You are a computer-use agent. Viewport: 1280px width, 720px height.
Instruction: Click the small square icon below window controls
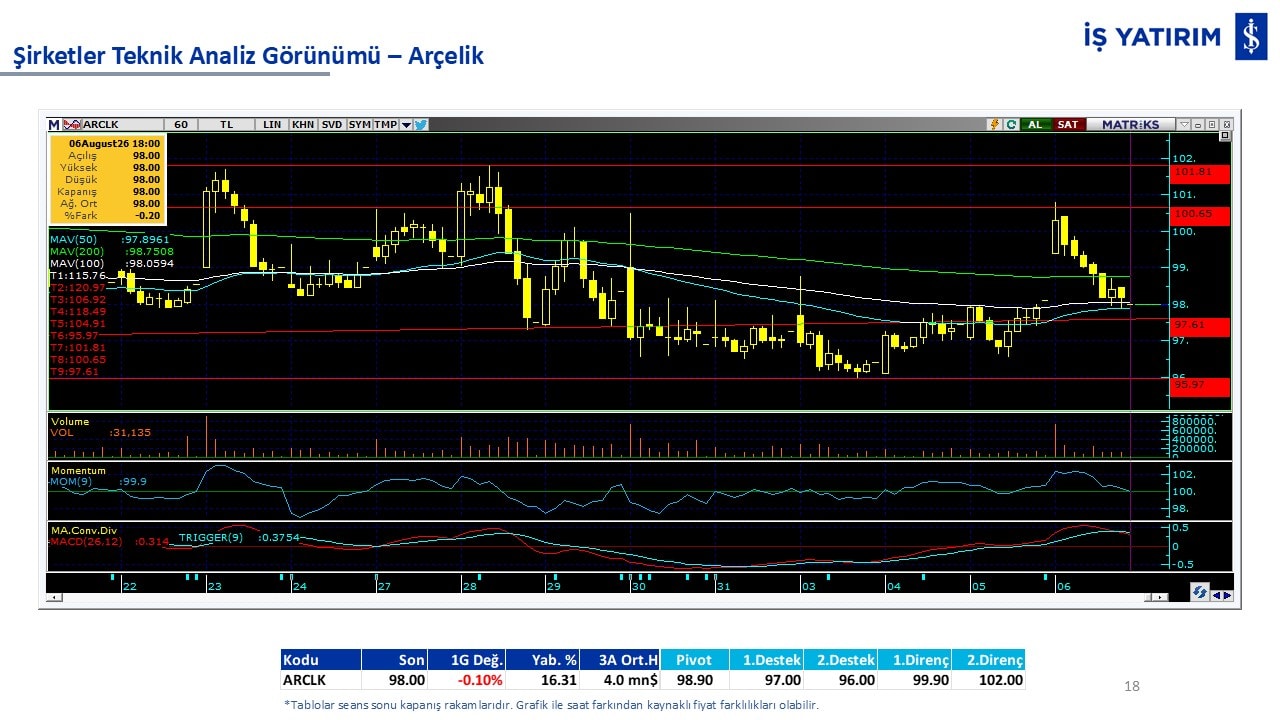[x=1225, y=136]
